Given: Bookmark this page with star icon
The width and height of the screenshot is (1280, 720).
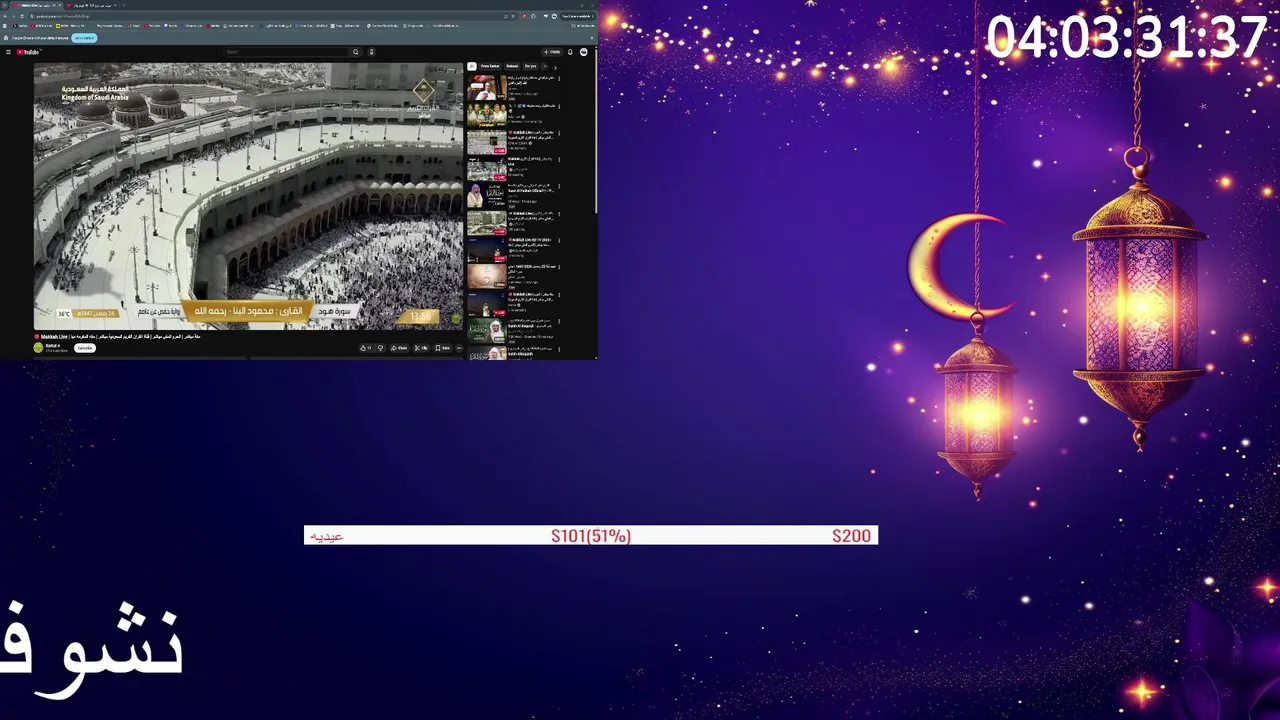Looking at the screenshot, I should (x=513, y=16).
